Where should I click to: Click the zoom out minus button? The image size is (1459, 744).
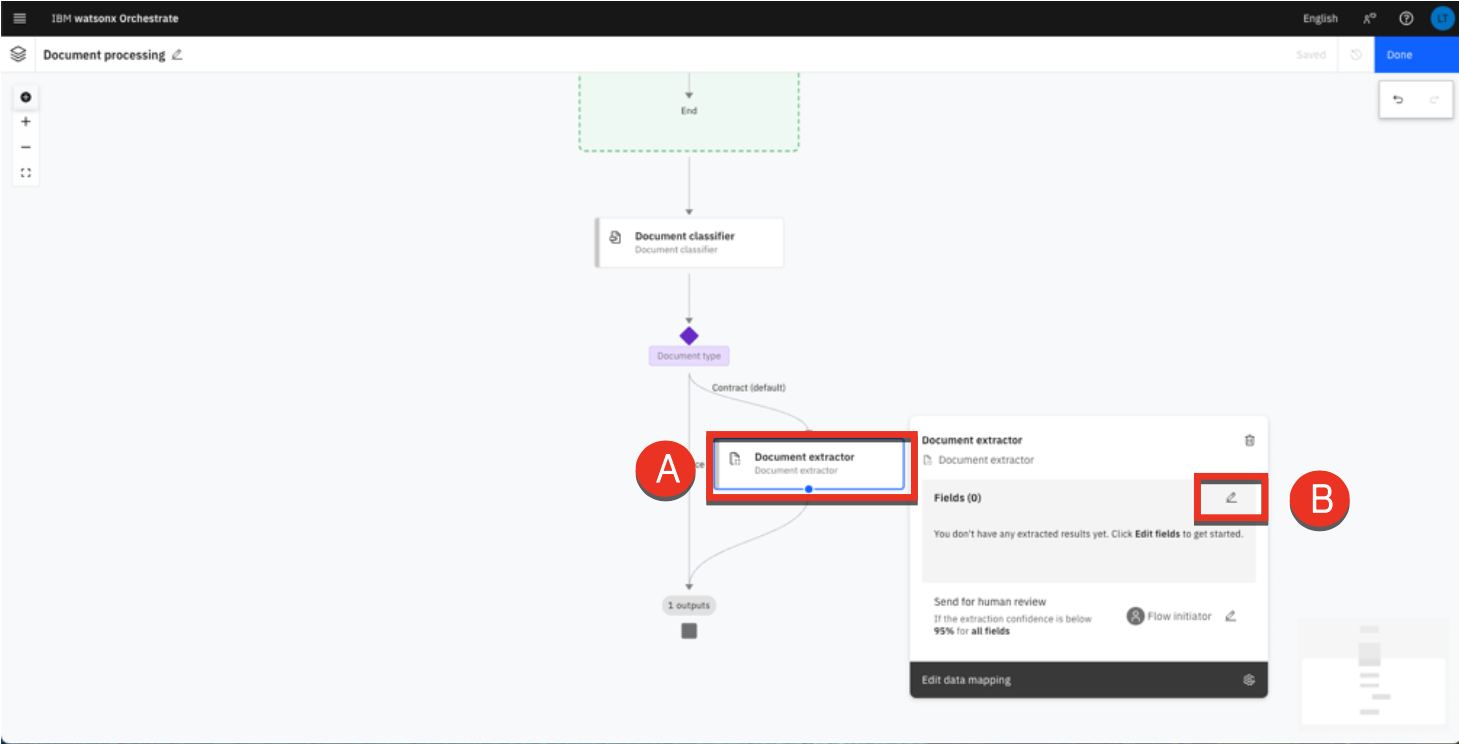tap(26, 147)
